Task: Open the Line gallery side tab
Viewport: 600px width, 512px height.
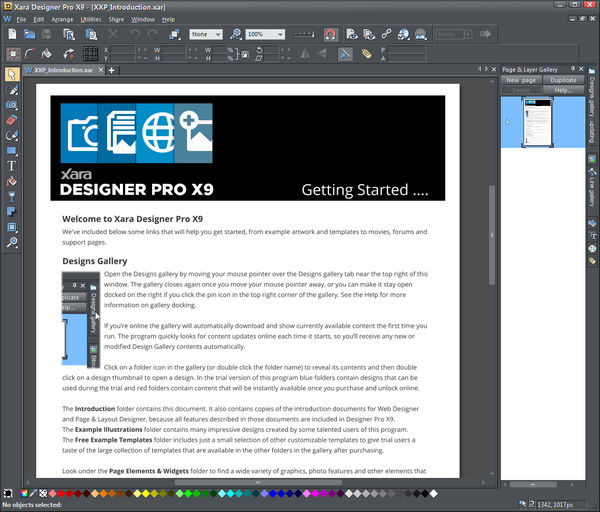Action: coord(592,188)
